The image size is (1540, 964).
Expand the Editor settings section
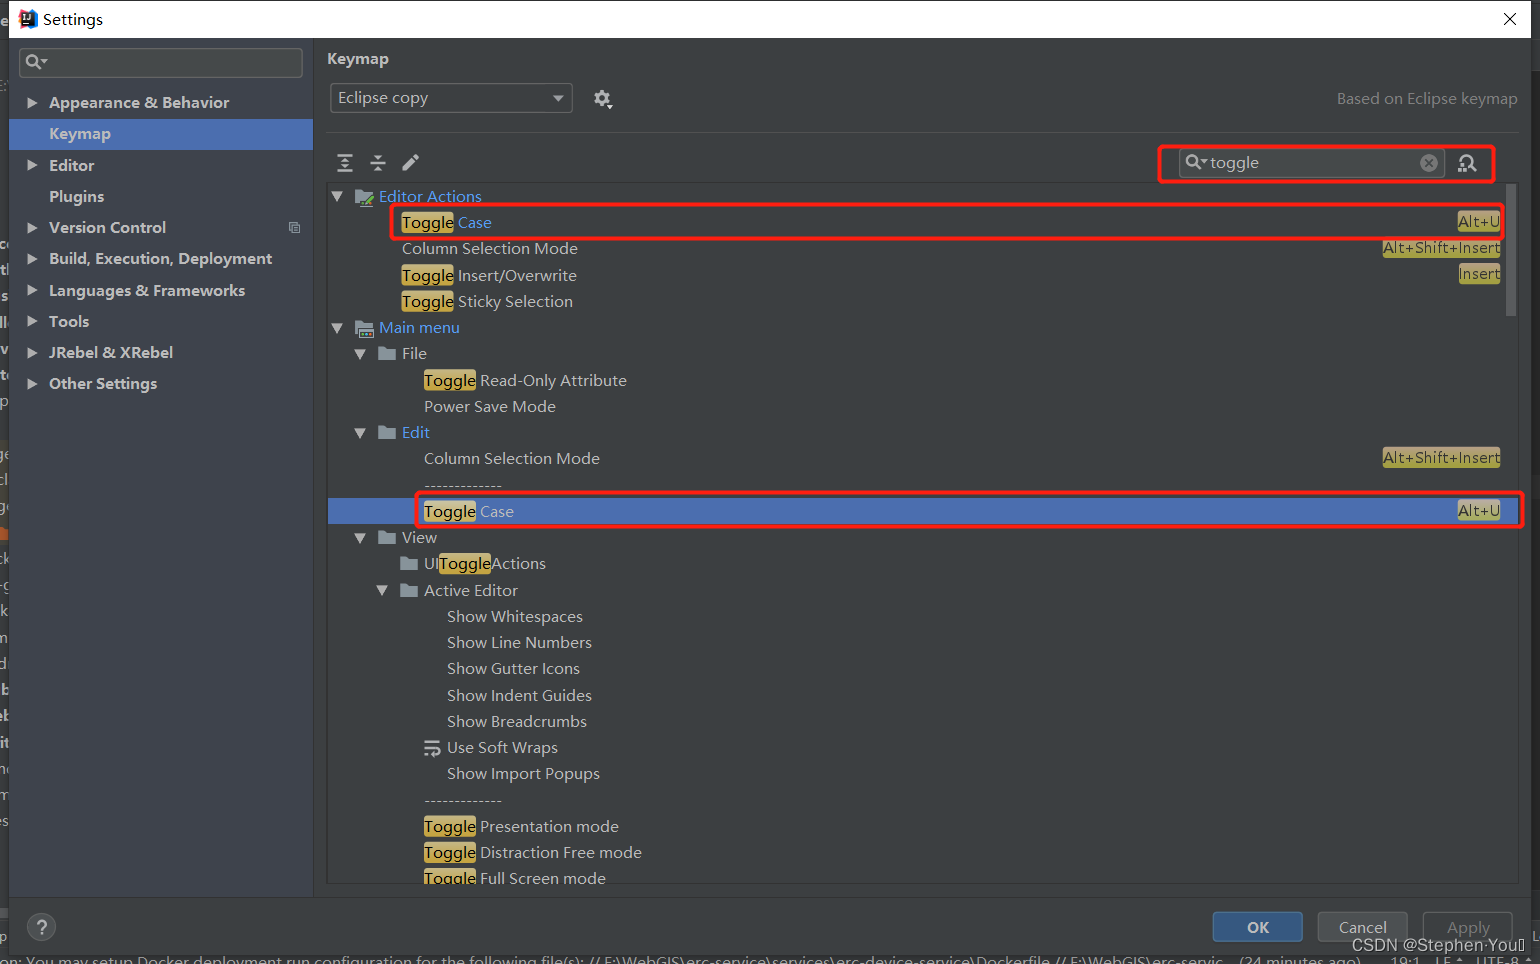[32, 166]
